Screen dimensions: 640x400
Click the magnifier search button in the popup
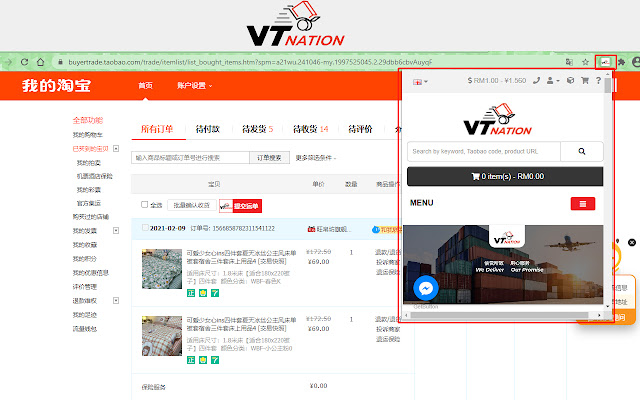tap(582, 151)
